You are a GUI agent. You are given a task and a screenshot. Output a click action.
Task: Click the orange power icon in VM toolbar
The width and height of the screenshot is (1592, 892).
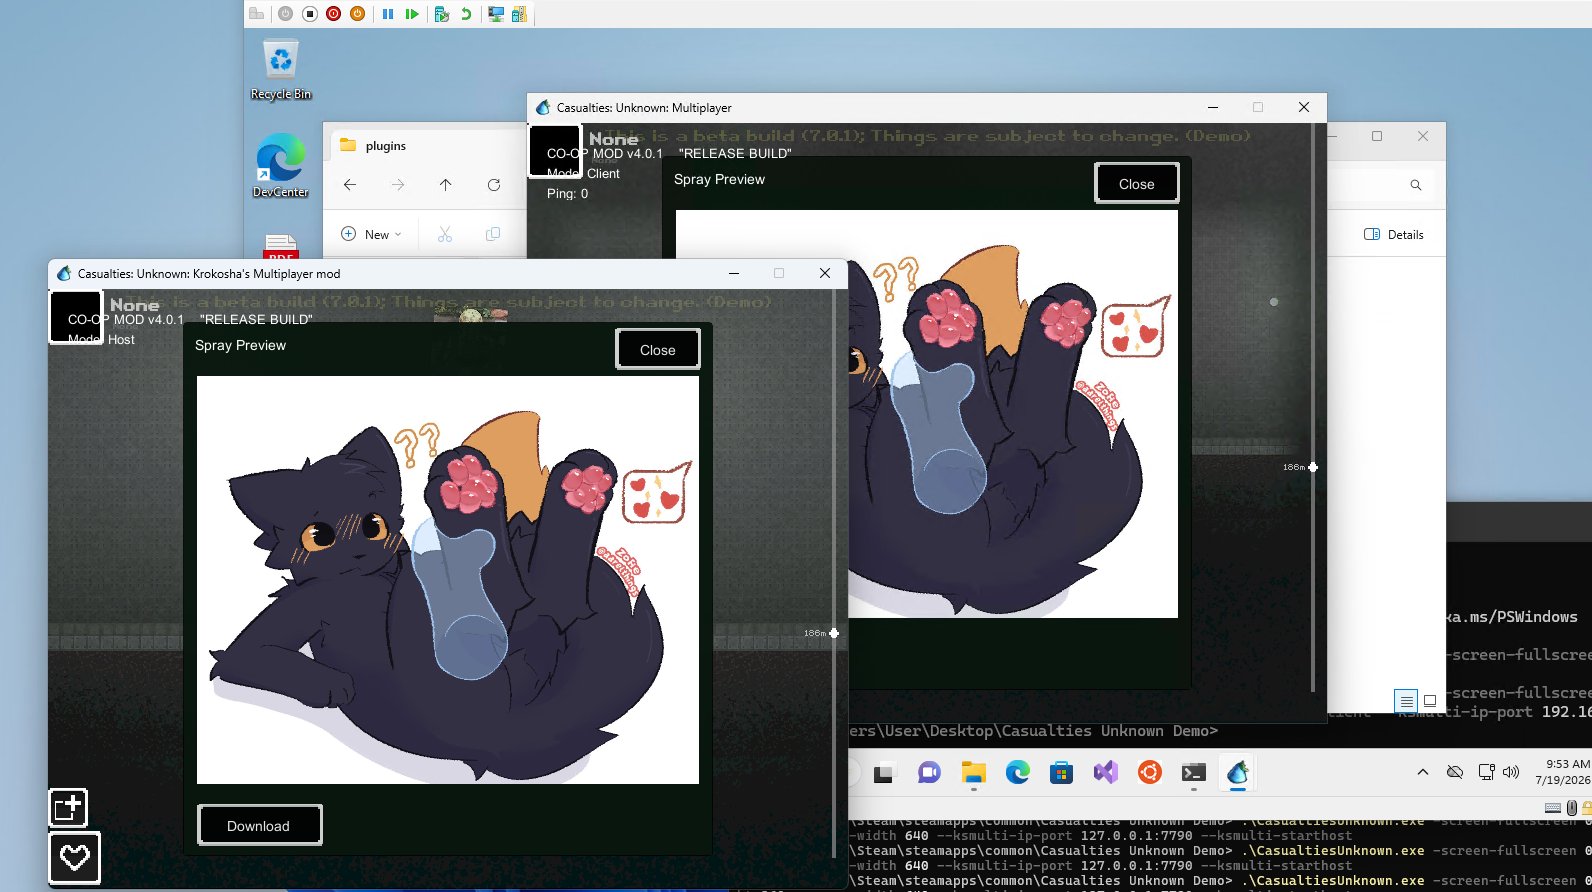[x=357, y=14]
